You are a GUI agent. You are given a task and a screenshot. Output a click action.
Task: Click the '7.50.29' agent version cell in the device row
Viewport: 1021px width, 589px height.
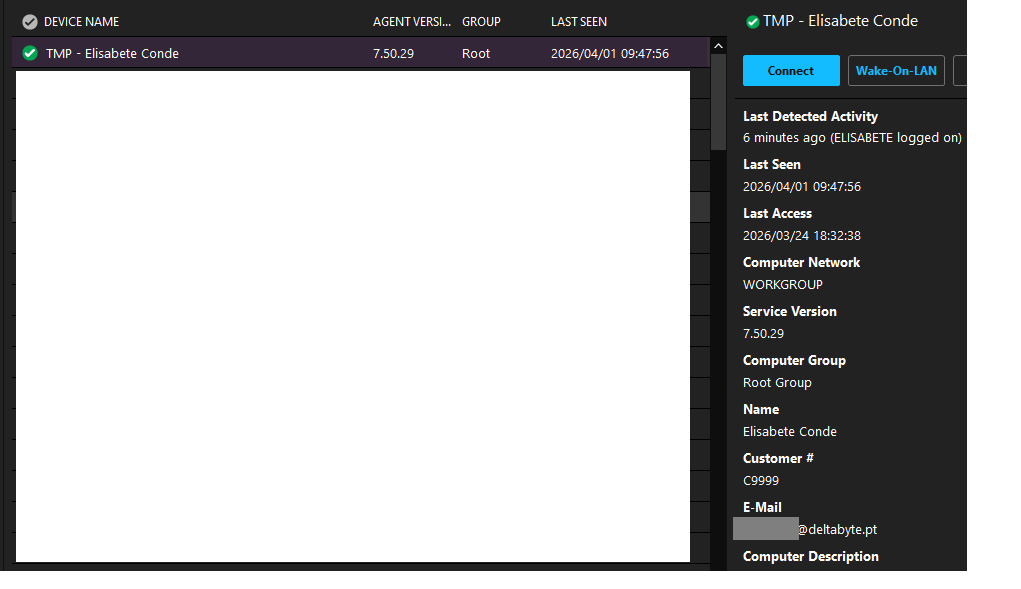pyautogui.click(x=393, y=53)
